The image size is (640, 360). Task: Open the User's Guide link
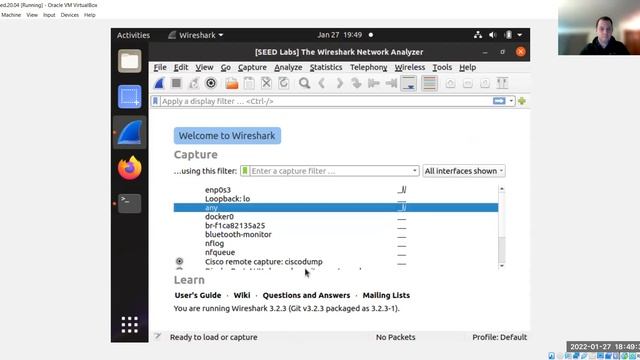coord(198,295)
